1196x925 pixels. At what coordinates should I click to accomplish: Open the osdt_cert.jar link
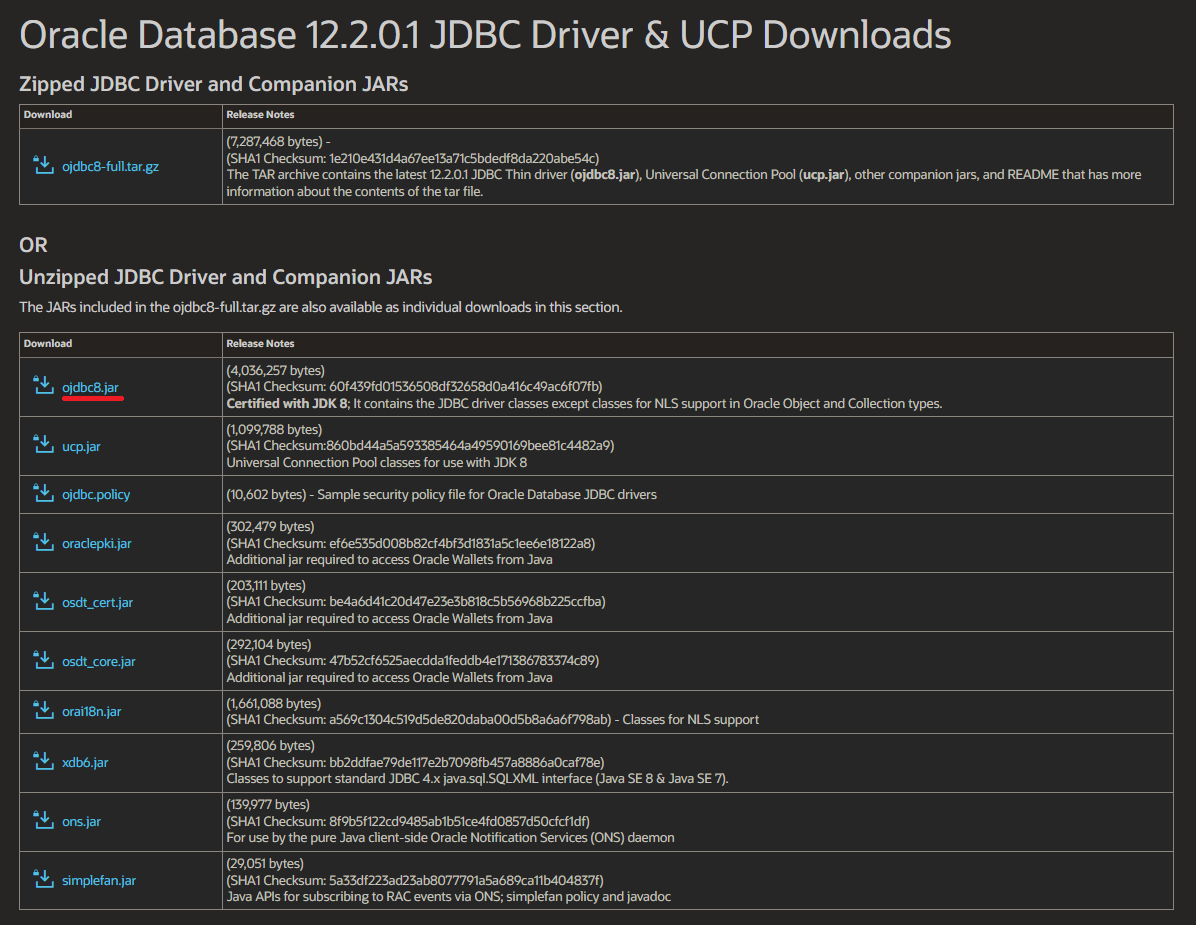click(98, 602)
